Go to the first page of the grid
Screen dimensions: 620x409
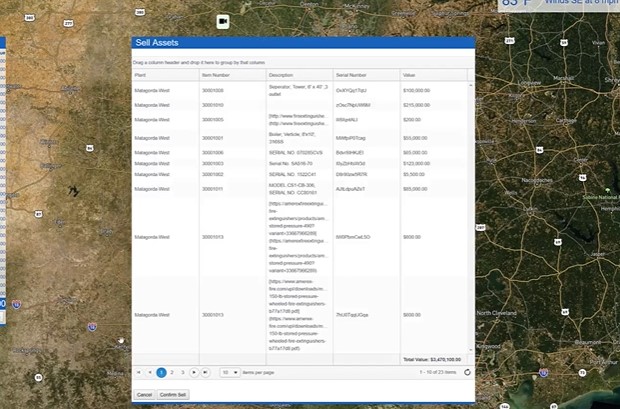(x=139, y=372)
